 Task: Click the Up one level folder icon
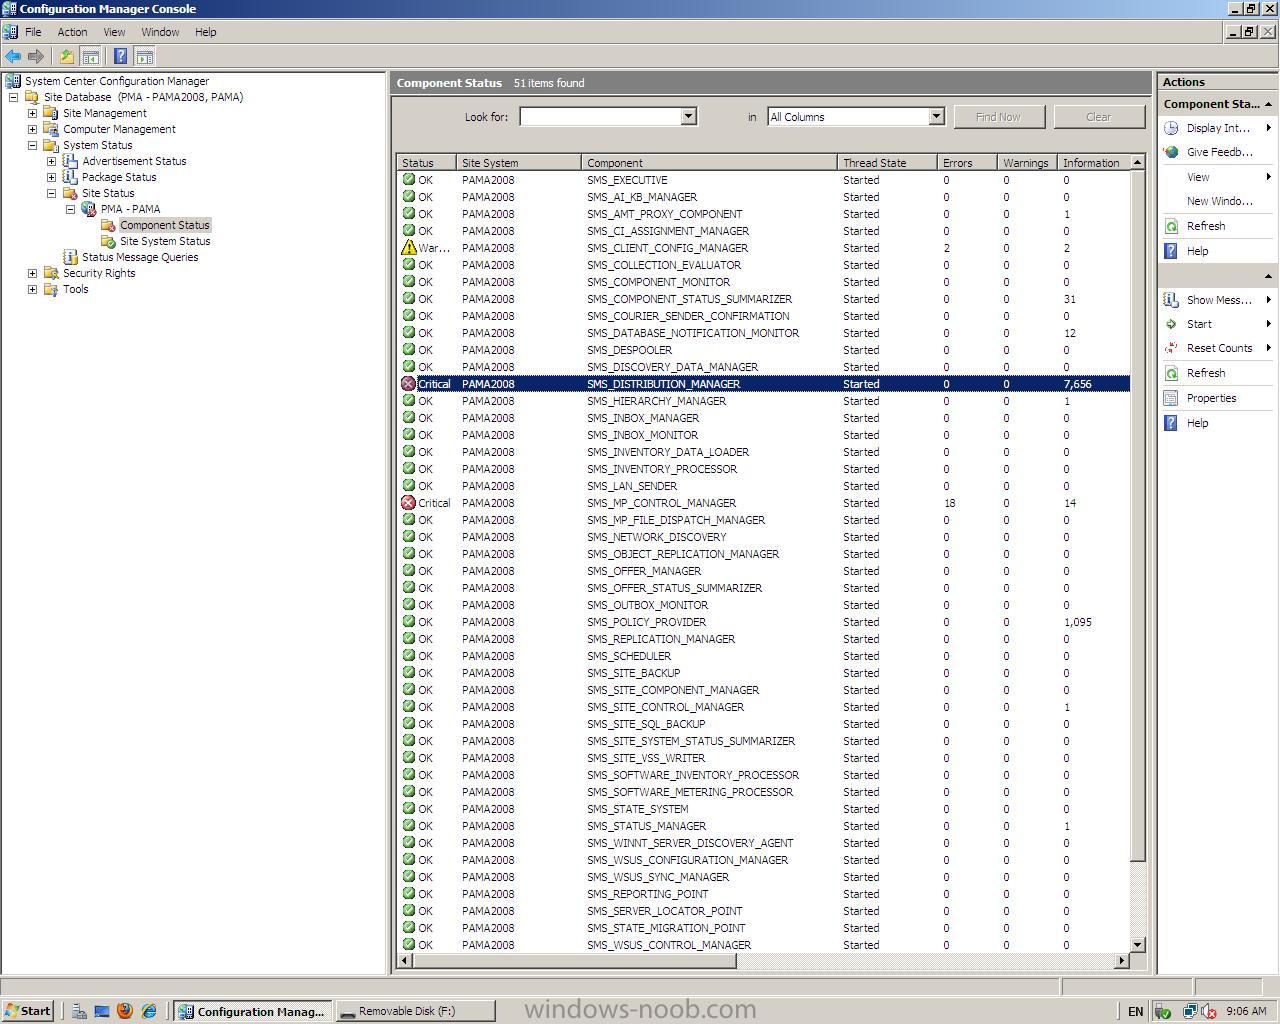point(66,57)
